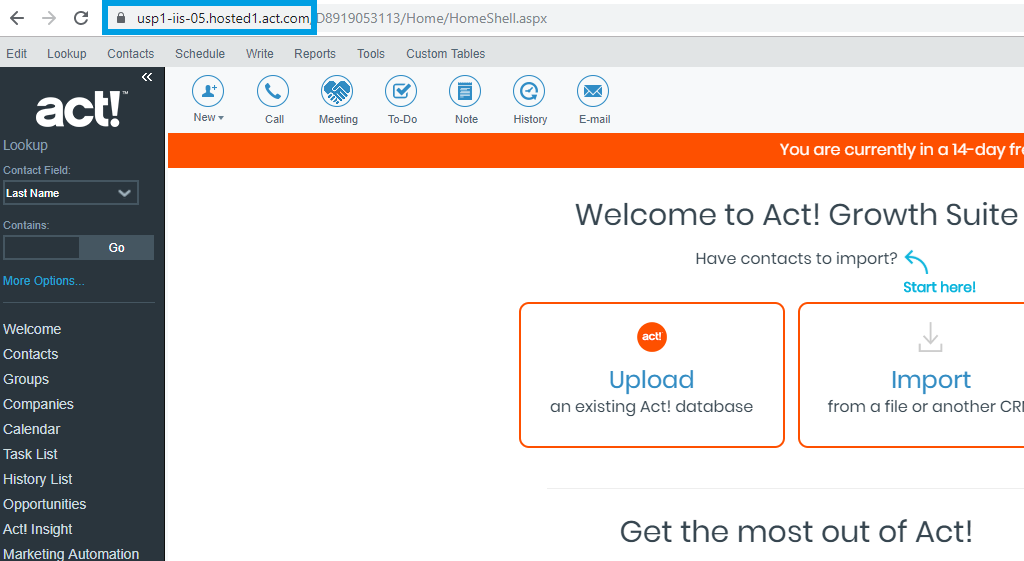Open Opportunities in the sidebar
Screen dimensions: 1024x561
(x=45, y=504)
